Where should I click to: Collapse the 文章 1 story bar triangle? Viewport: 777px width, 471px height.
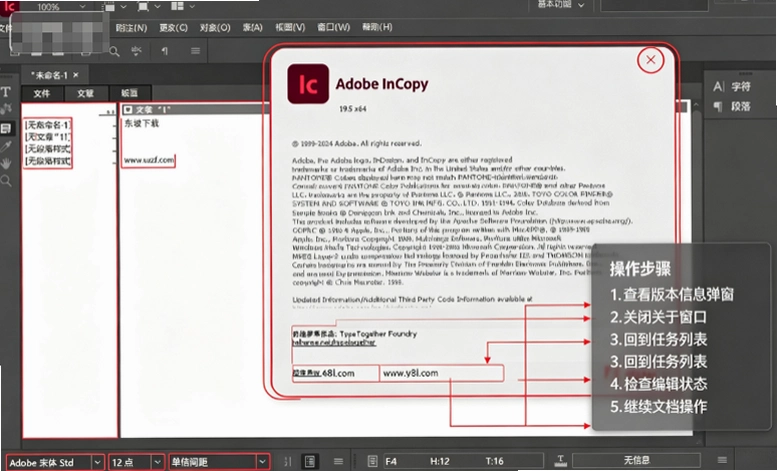[x=128, y=110]
